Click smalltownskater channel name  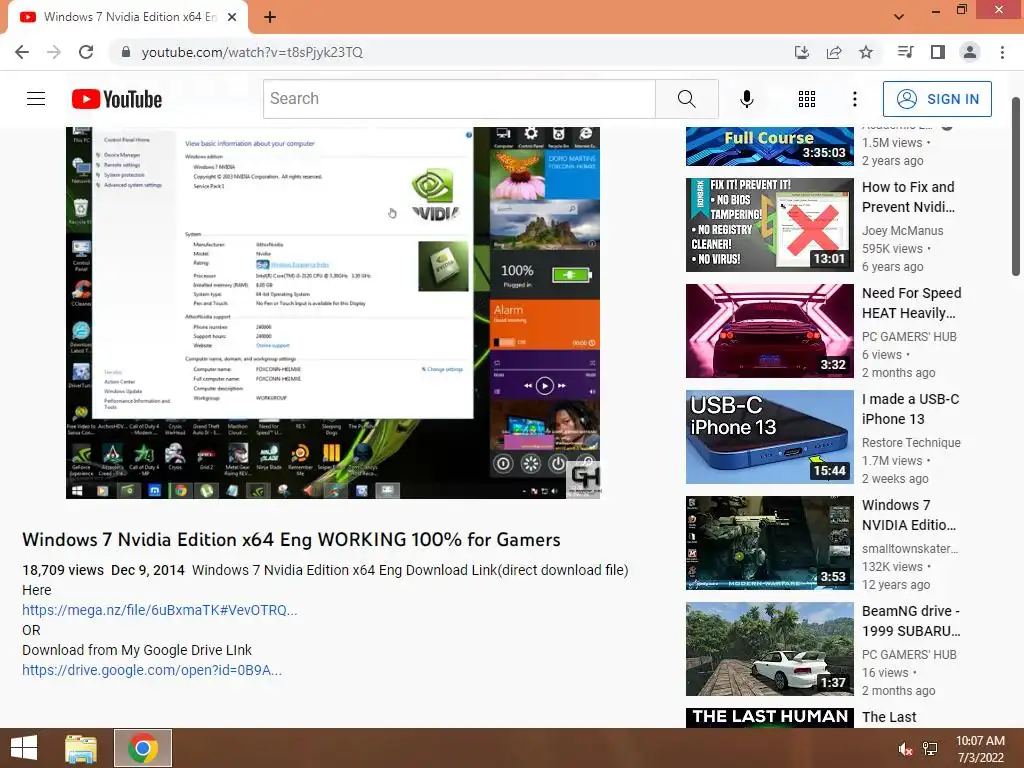pos(910,549)
